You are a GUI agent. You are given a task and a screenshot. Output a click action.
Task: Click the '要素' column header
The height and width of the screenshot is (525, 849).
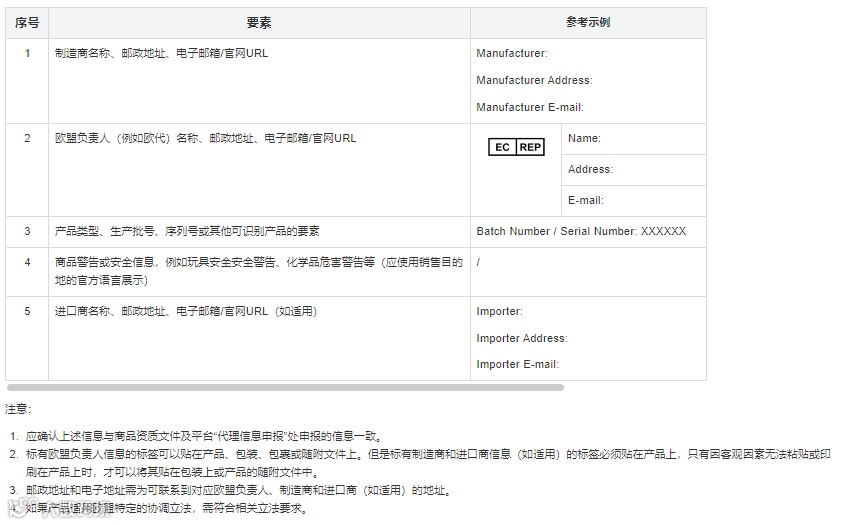click(259, 23)
